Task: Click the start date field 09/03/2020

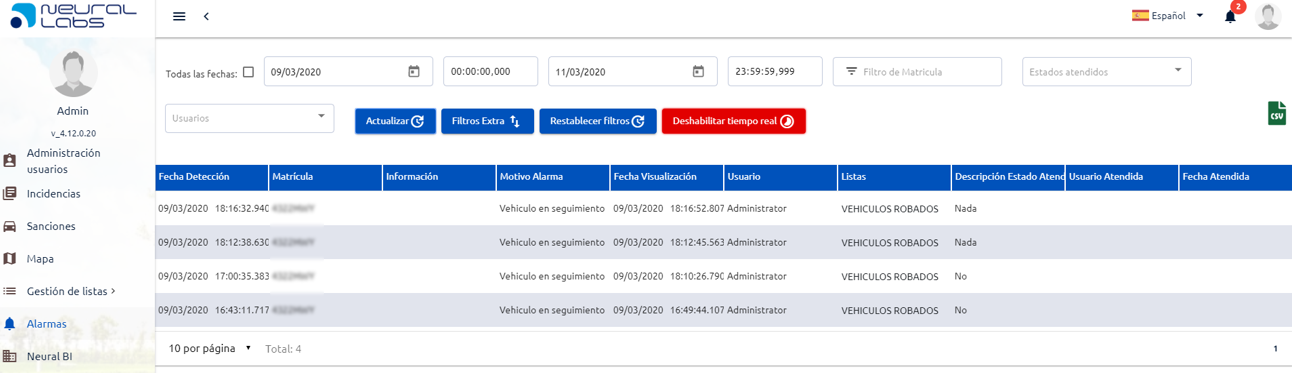Action: [x=348, y=71]
